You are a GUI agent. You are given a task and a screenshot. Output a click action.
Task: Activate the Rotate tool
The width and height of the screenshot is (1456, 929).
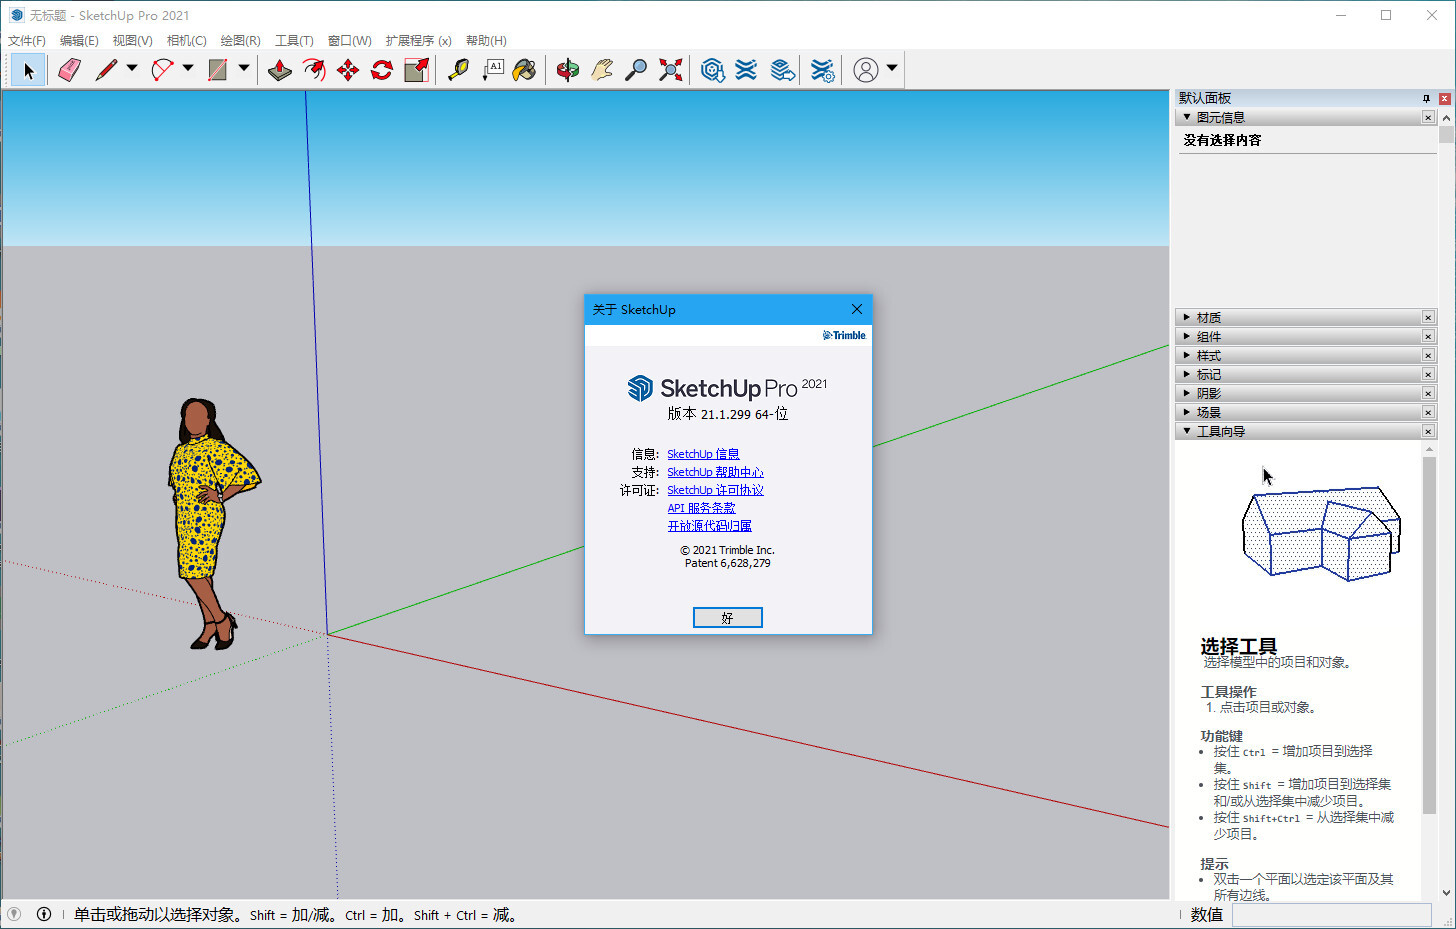tap(382, 70)
